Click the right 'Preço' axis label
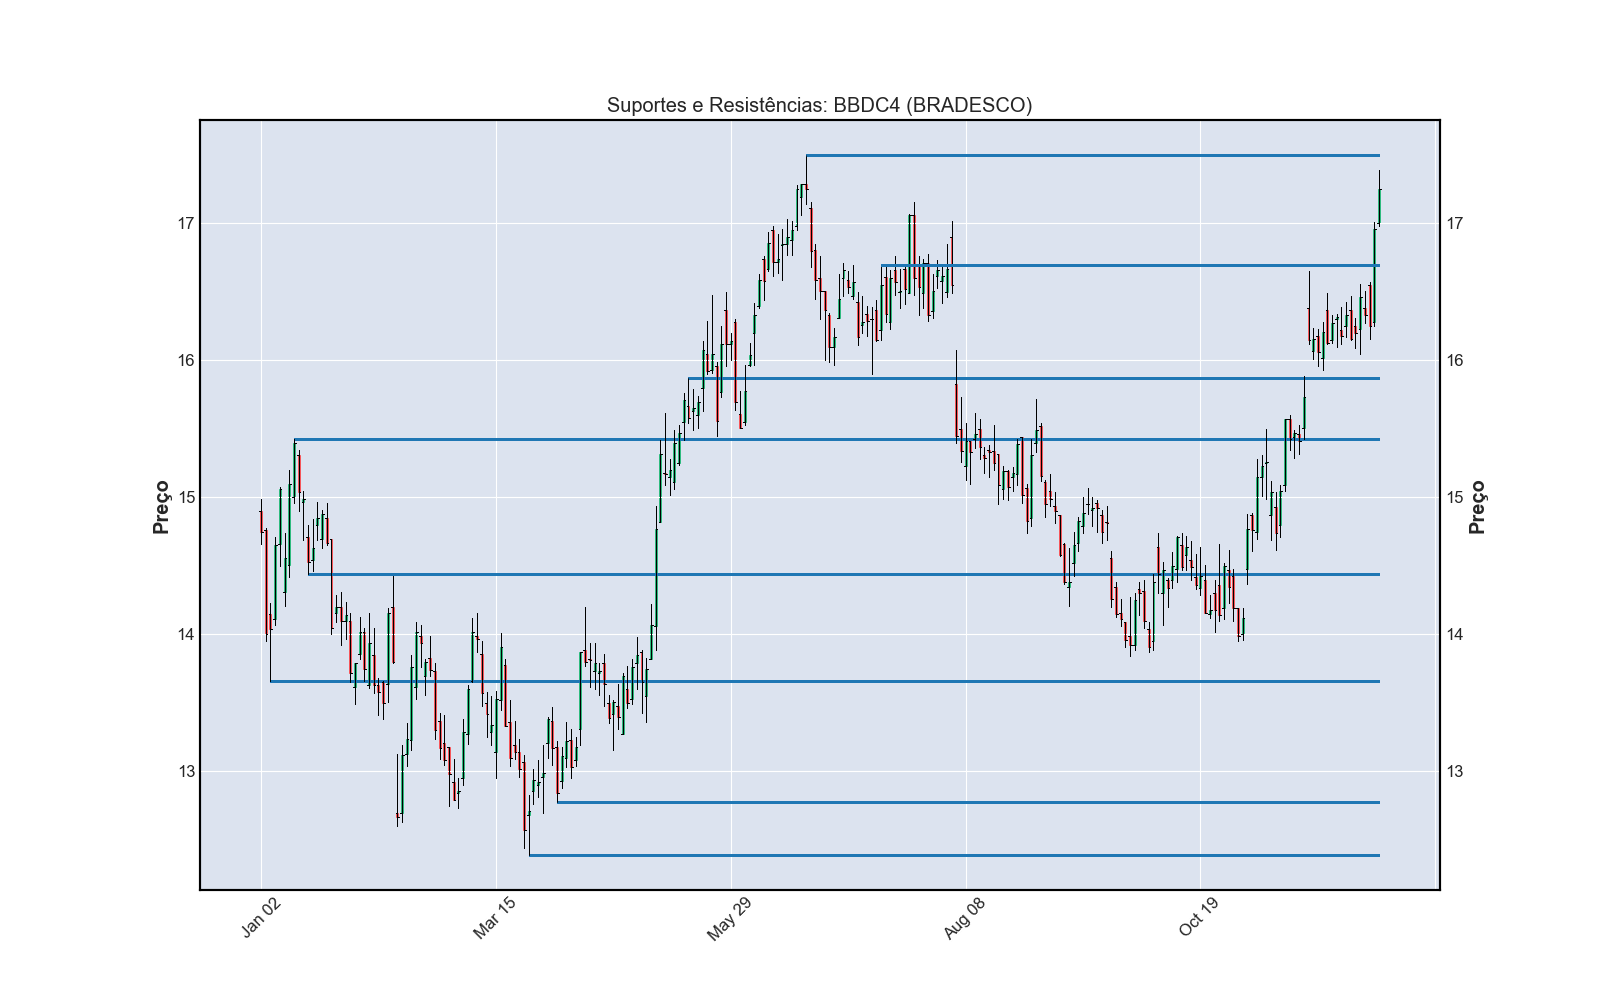This screenshot has width=1600, height=1000. 1477,507
